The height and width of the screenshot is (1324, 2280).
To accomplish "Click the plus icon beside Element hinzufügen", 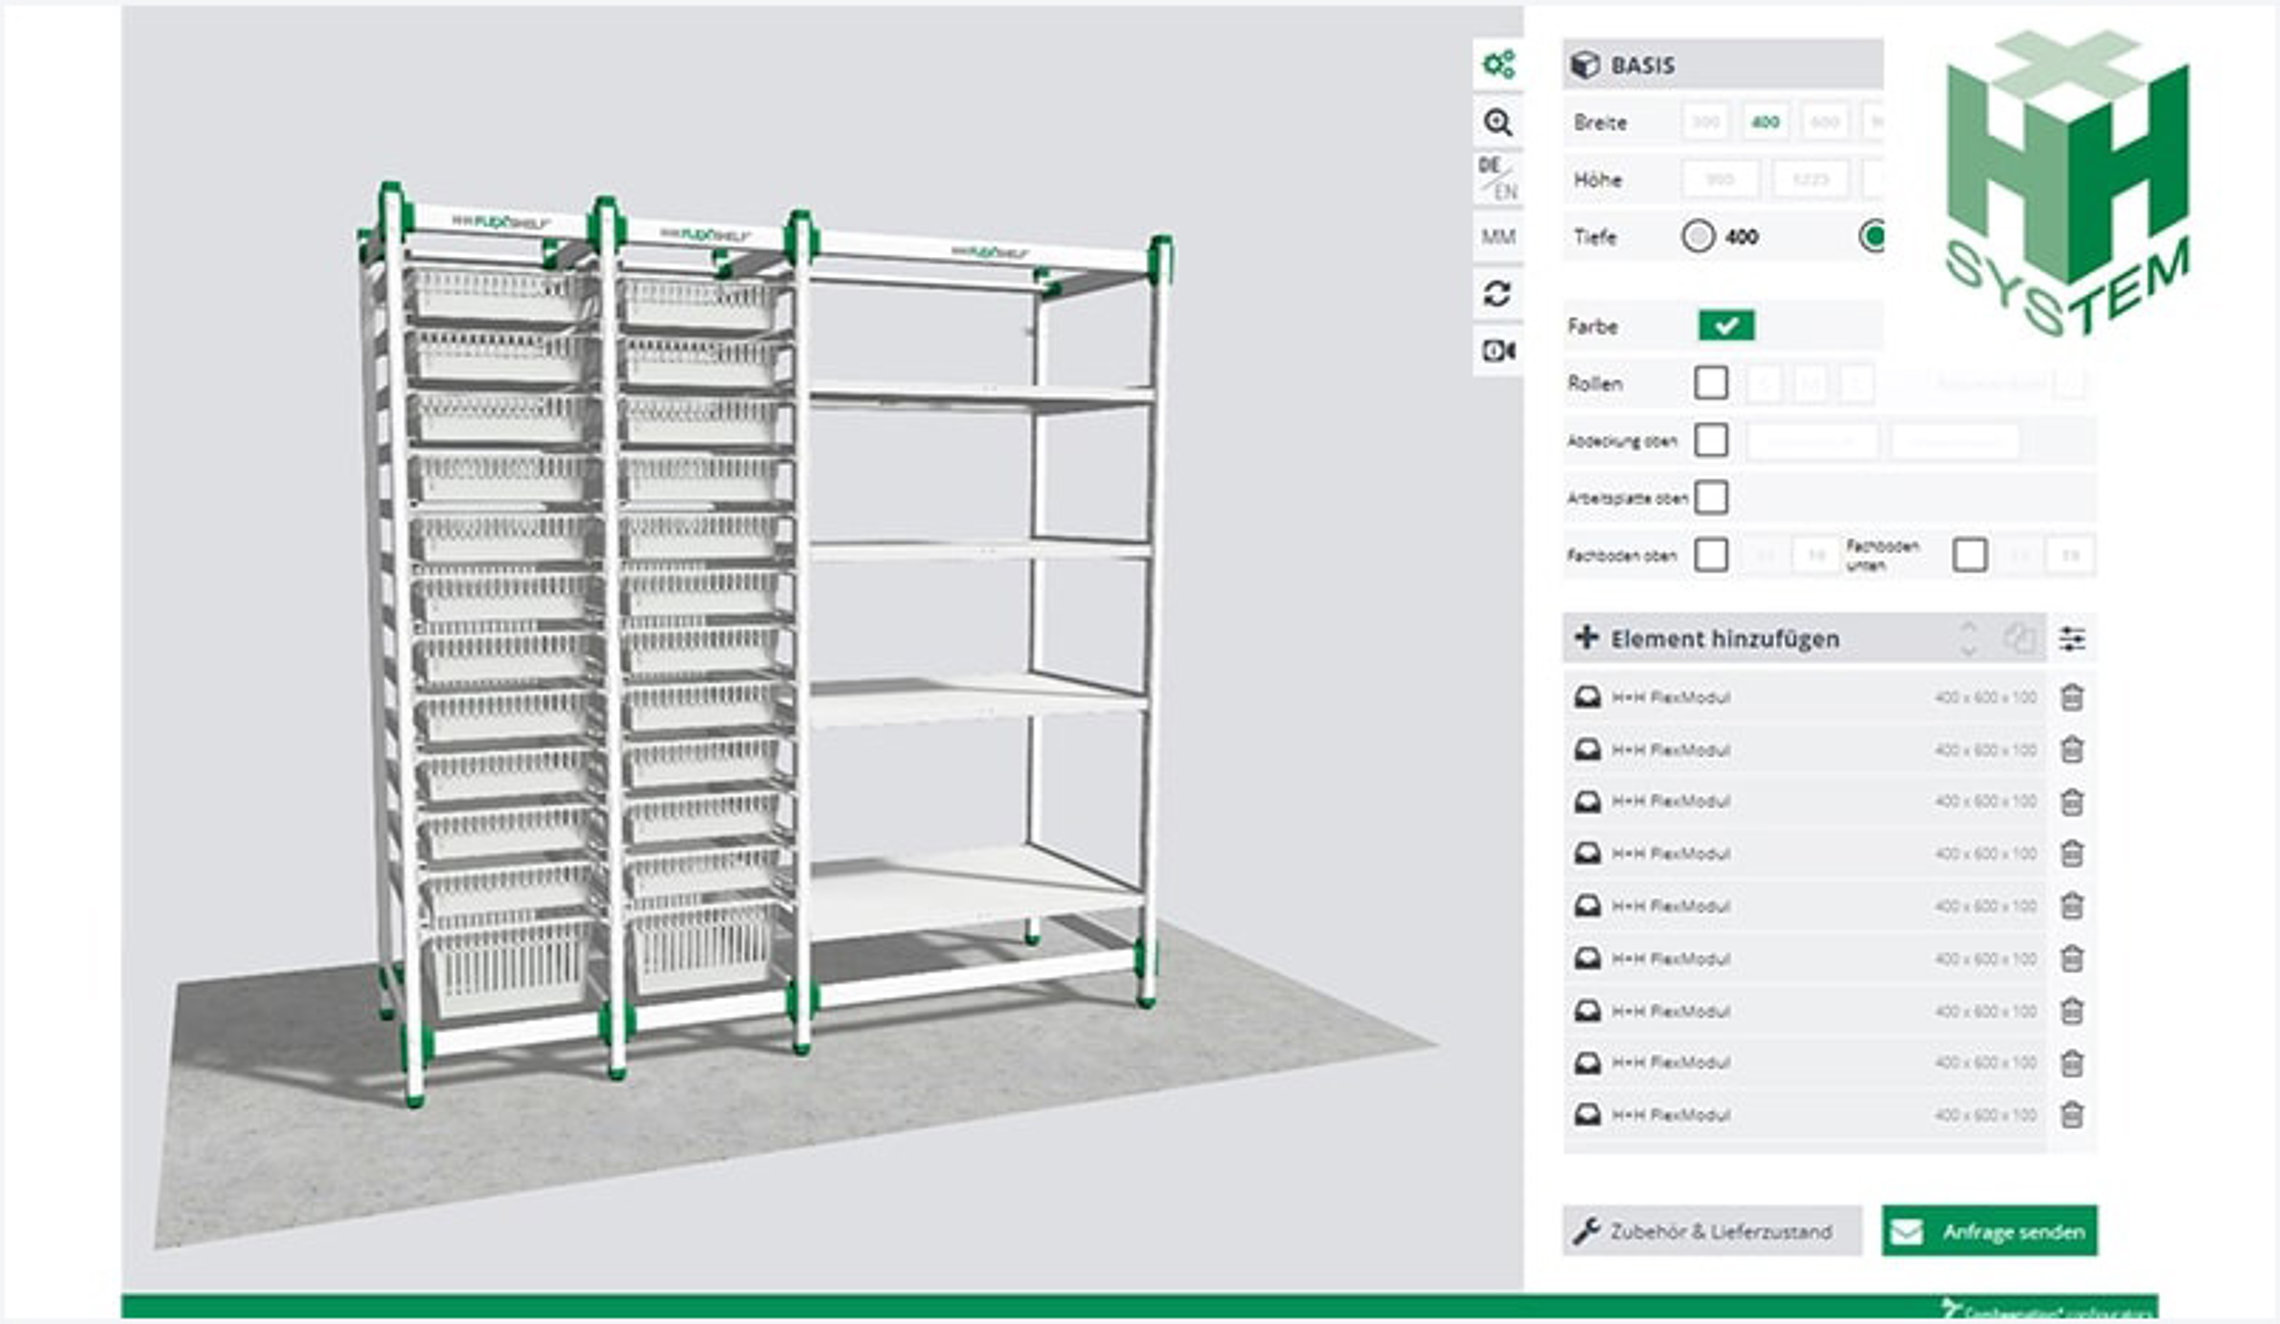I will 1586,638.
